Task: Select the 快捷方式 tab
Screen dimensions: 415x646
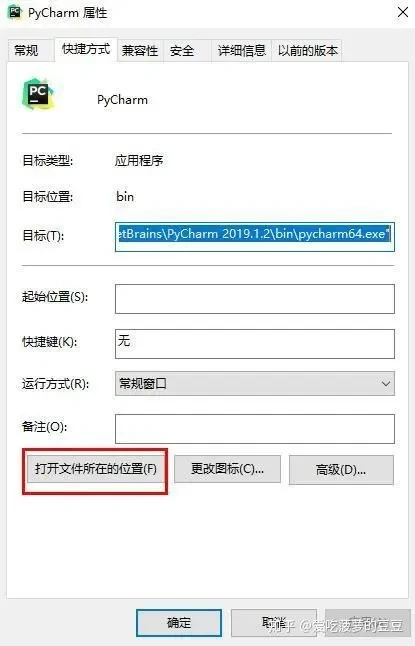Action: click(86, 49)
